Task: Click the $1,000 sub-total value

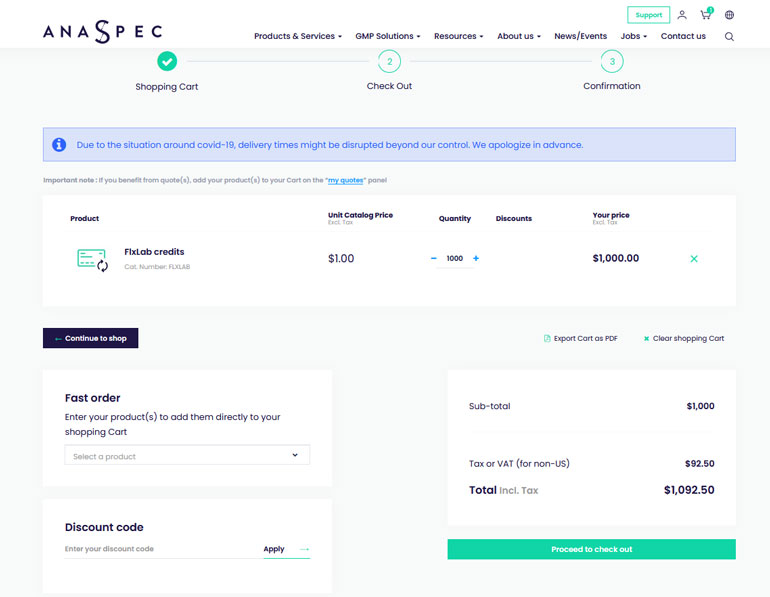Action: 700,406
